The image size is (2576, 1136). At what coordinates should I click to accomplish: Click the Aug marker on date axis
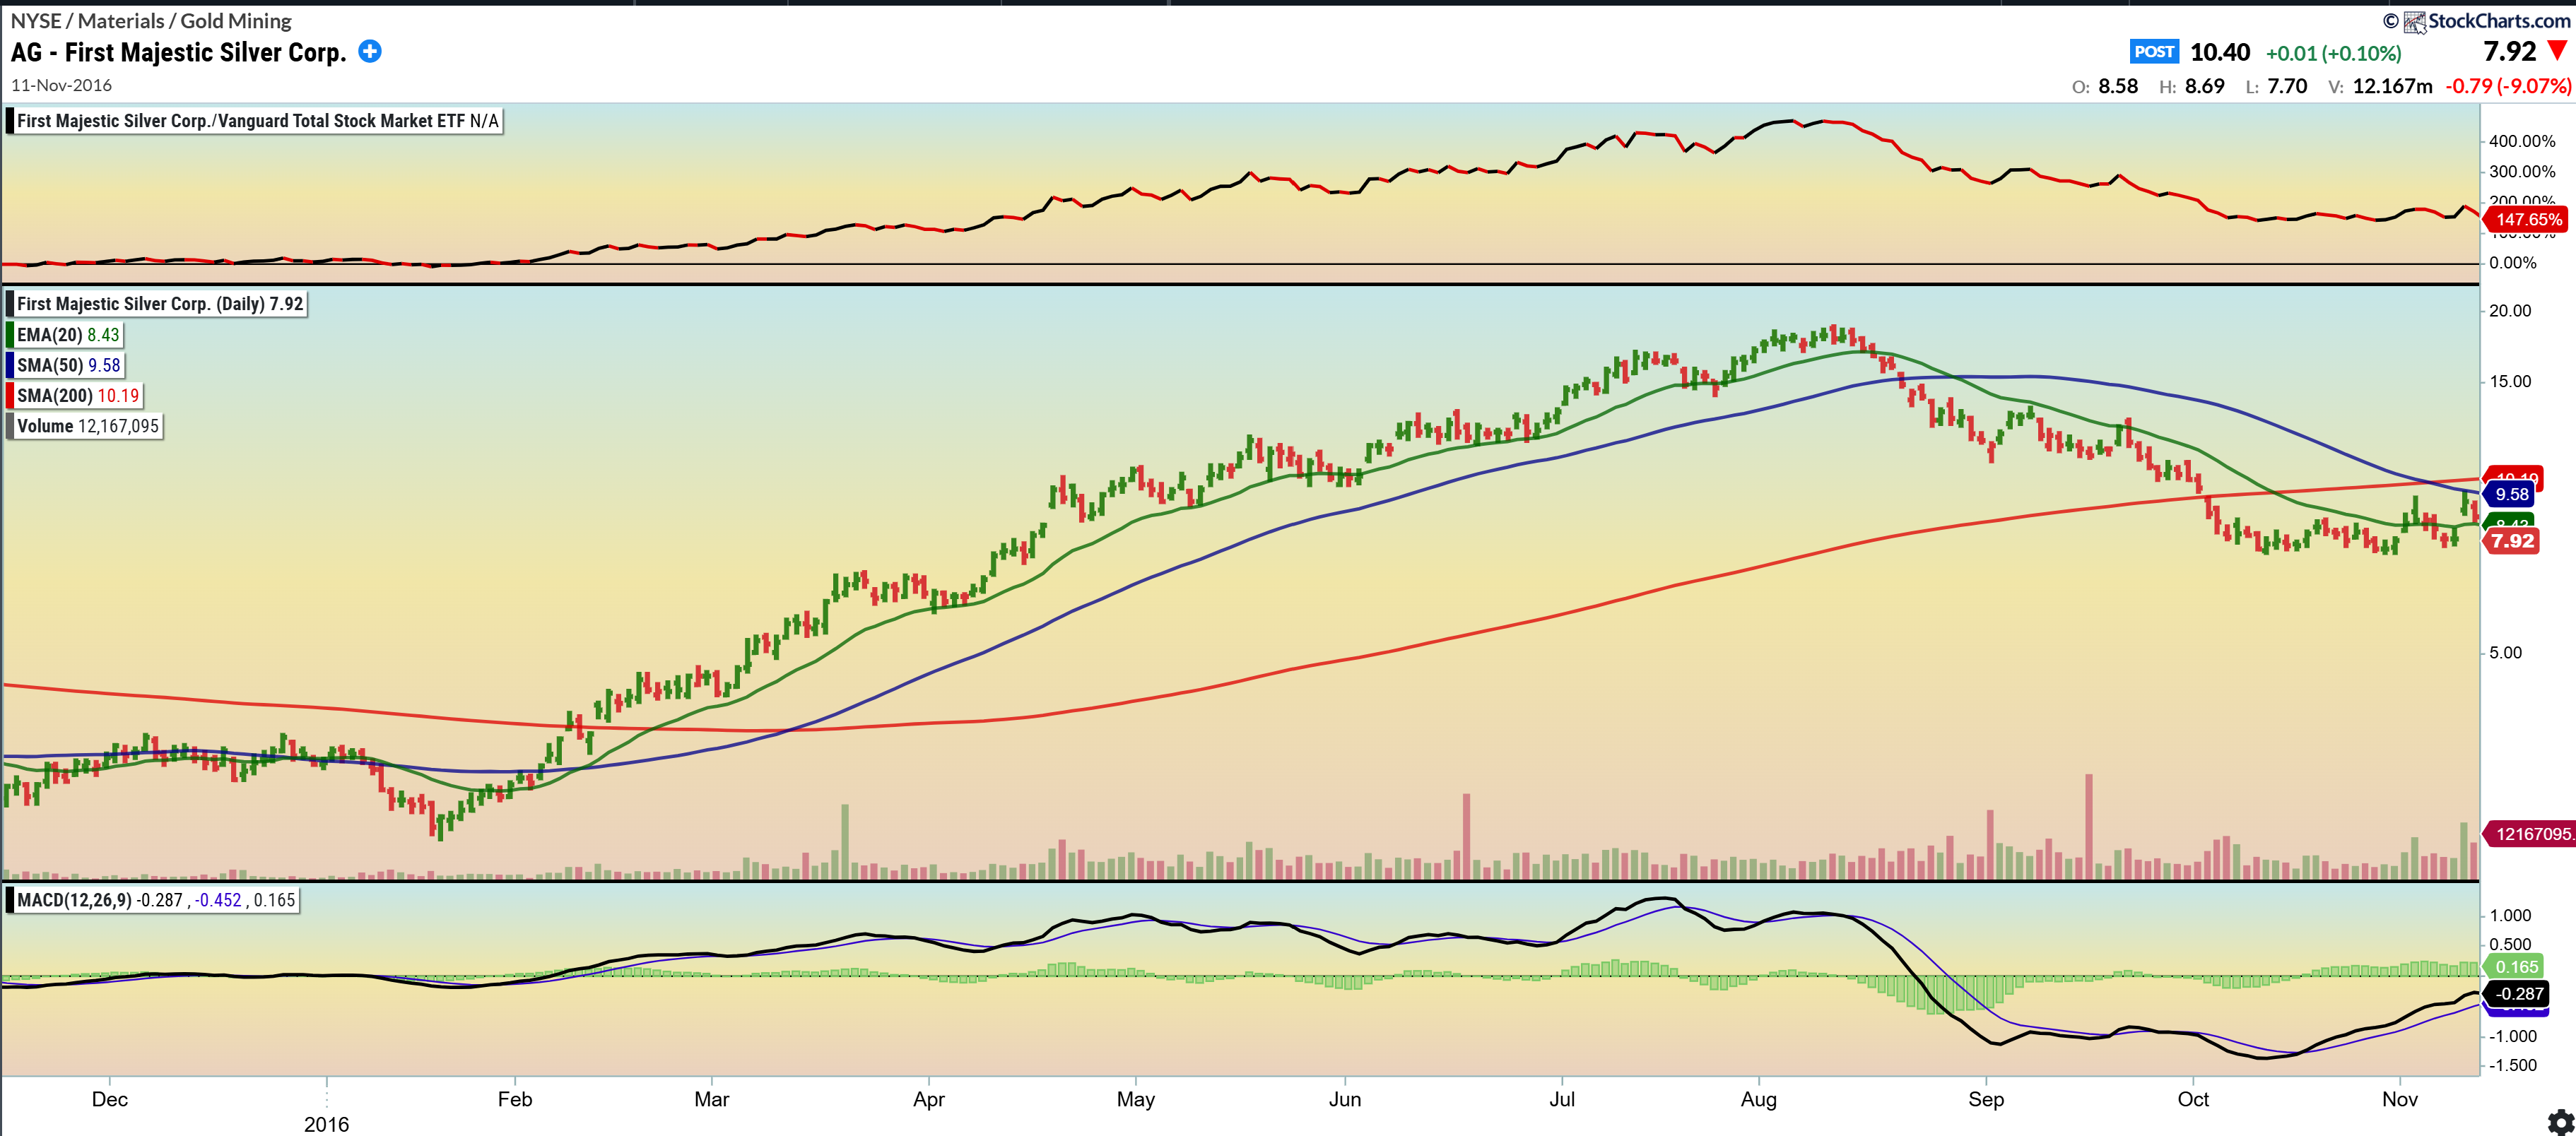(1758, 1099)
